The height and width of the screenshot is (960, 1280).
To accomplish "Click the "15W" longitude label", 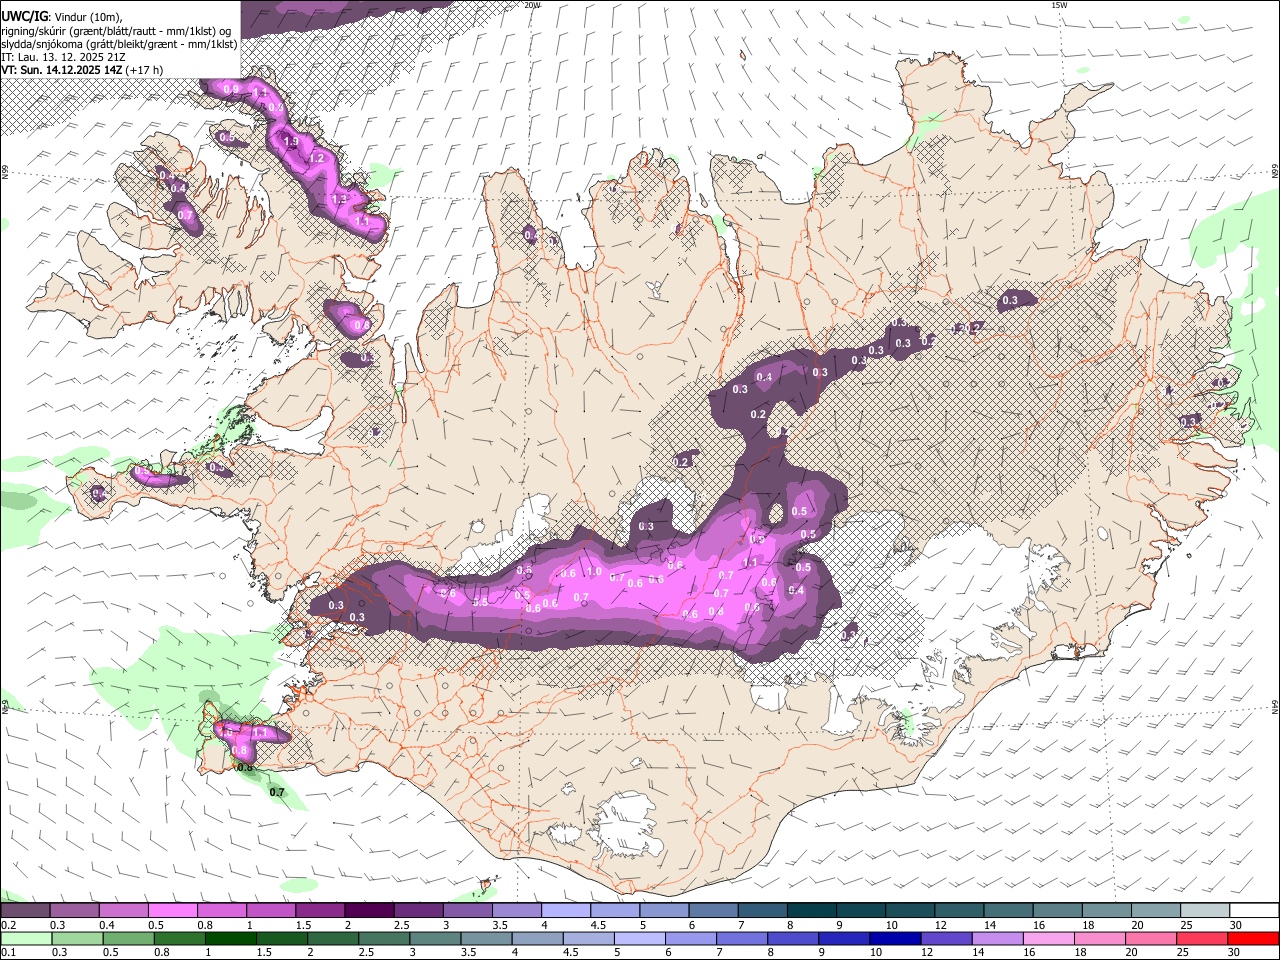I will tap(1058, 5).
